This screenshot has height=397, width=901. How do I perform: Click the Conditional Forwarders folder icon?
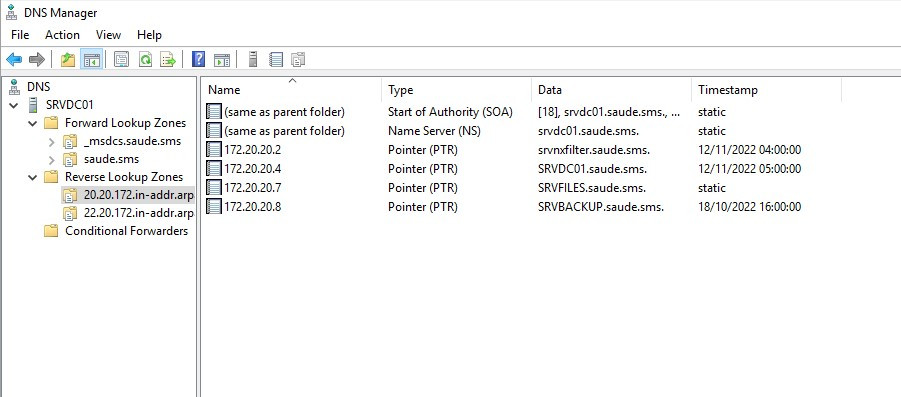click(x=51, y=231)
